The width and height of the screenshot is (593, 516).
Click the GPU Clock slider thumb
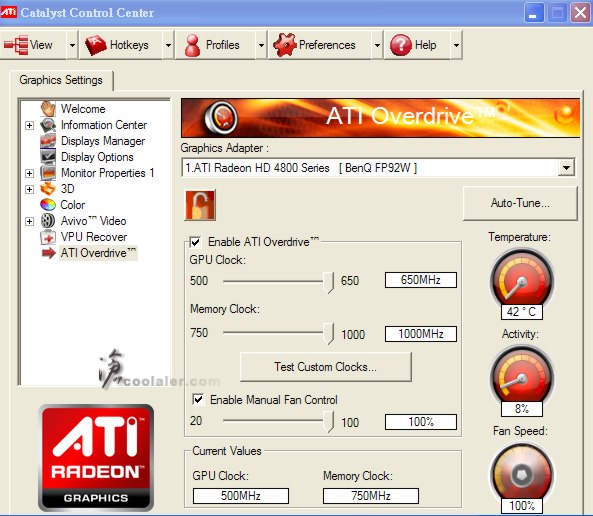328,282
